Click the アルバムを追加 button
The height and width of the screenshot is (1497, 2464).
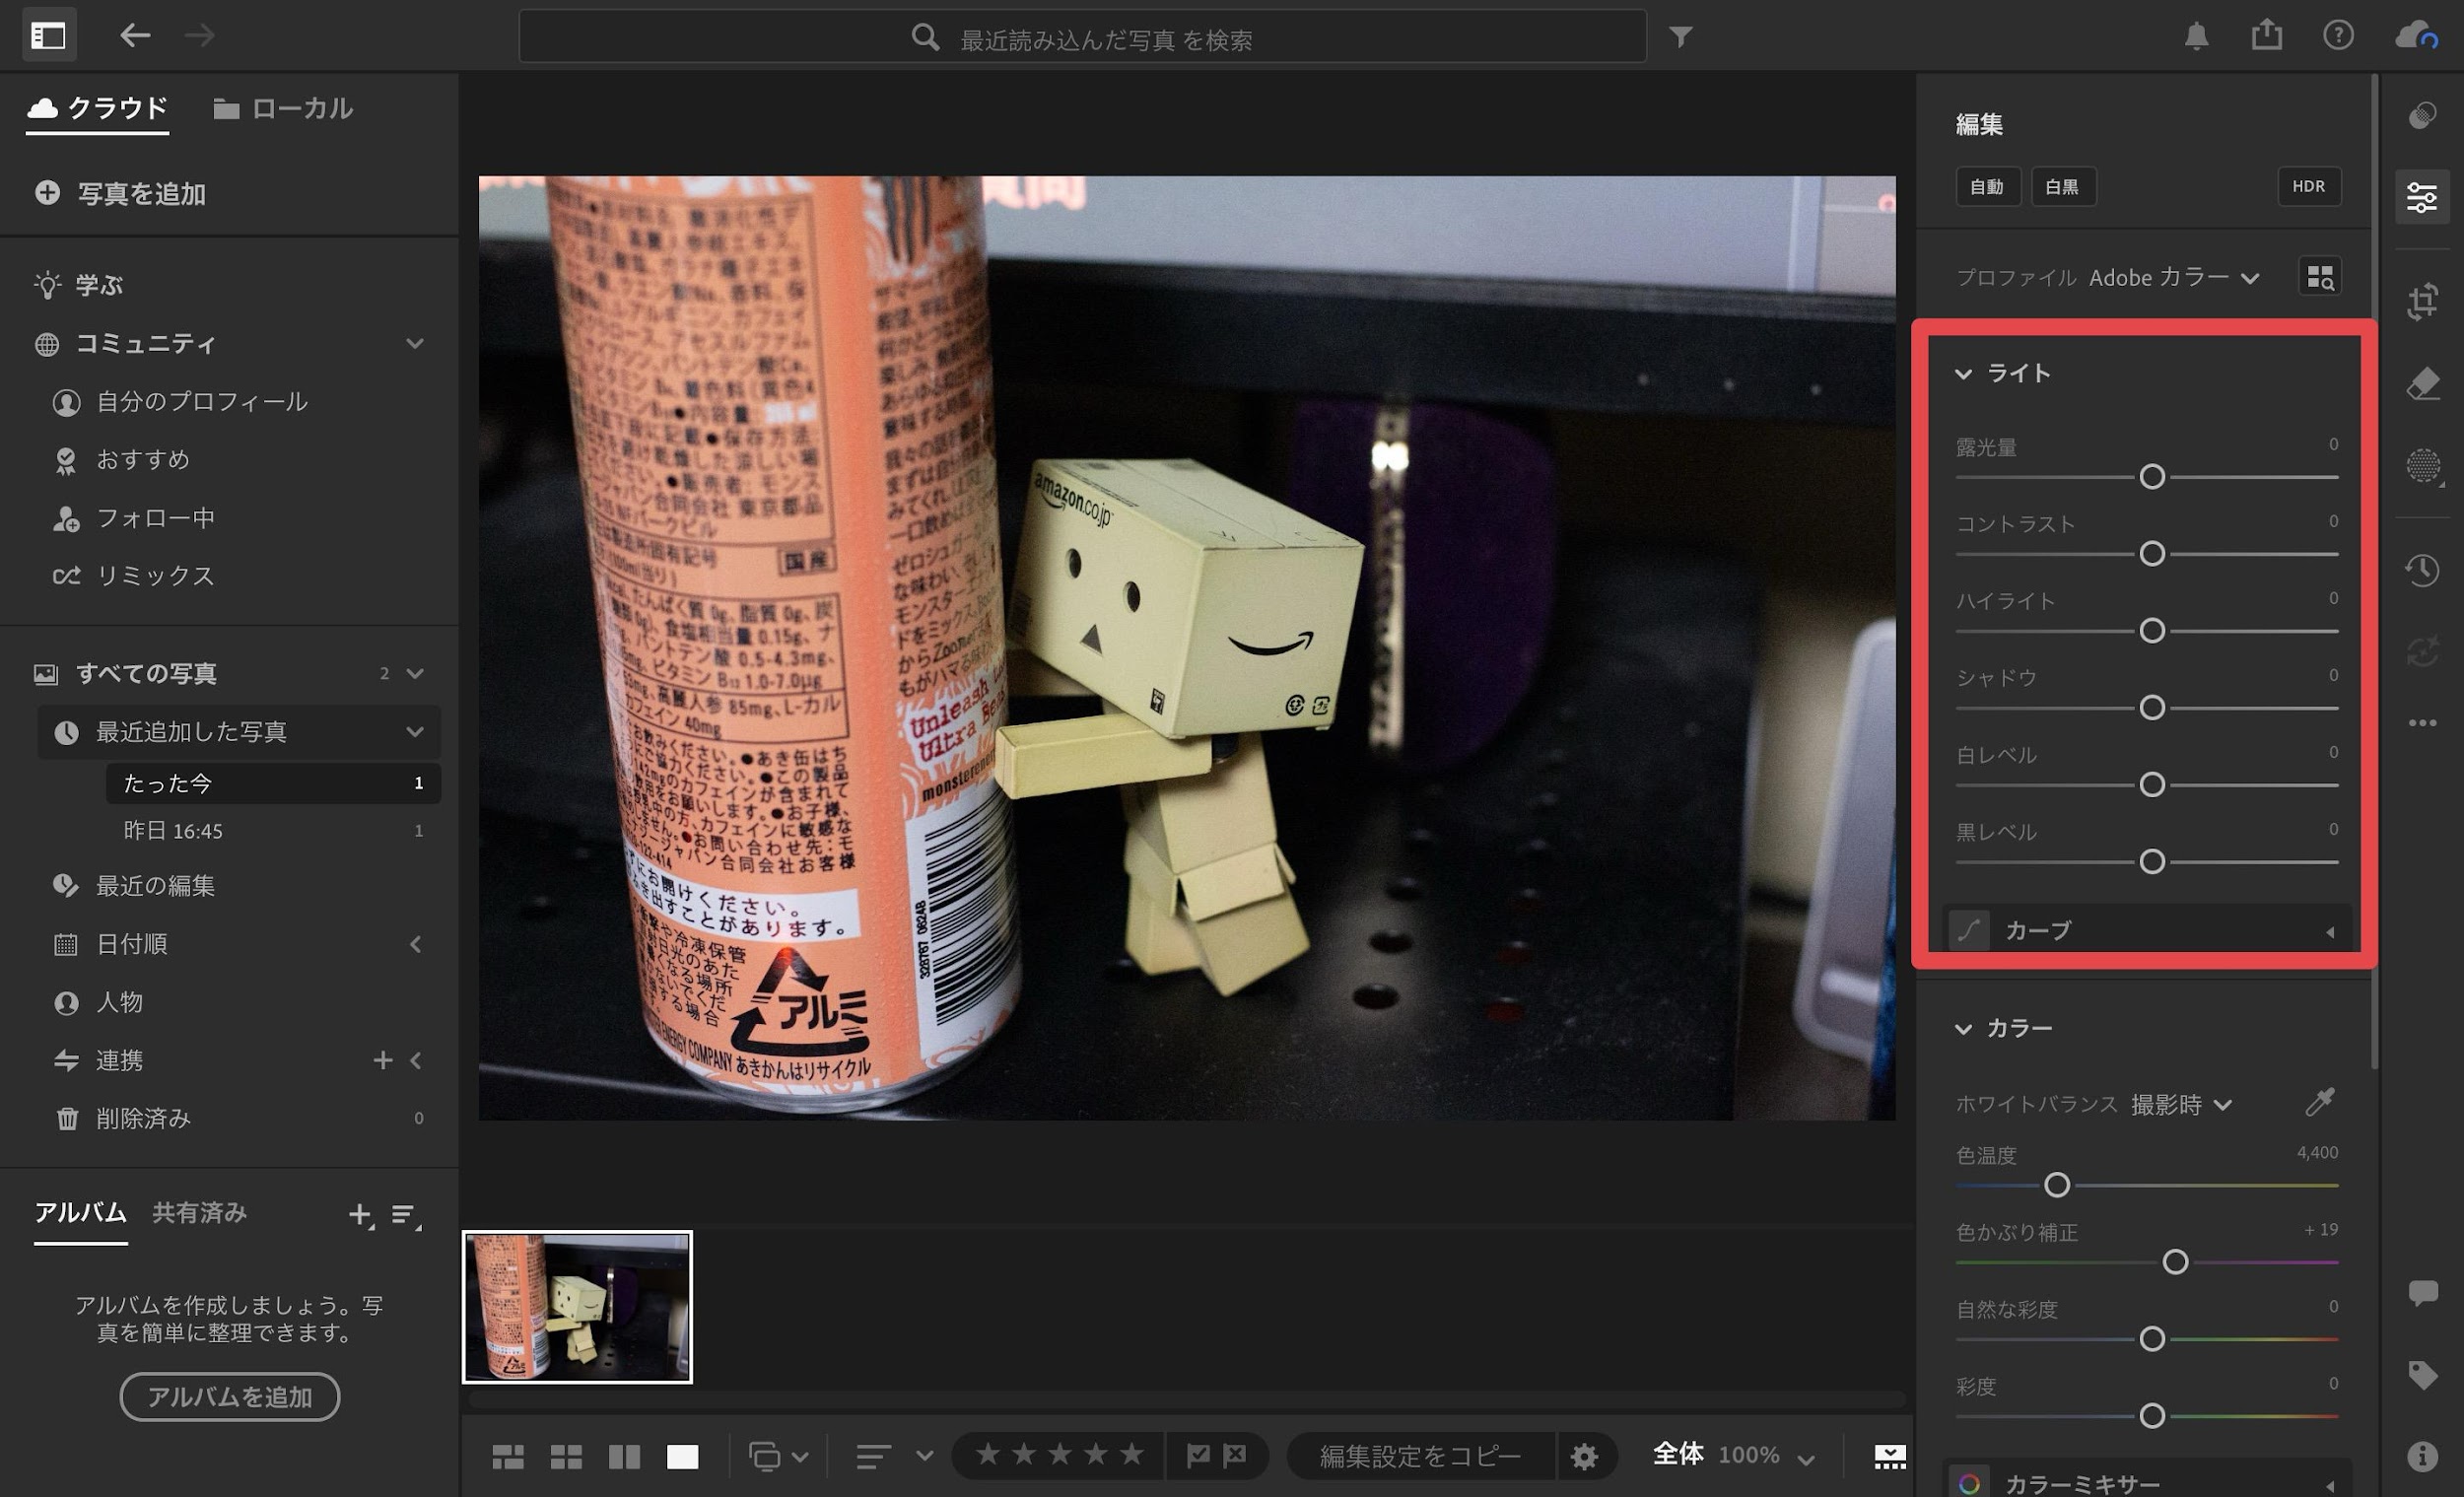(230, 1397)
